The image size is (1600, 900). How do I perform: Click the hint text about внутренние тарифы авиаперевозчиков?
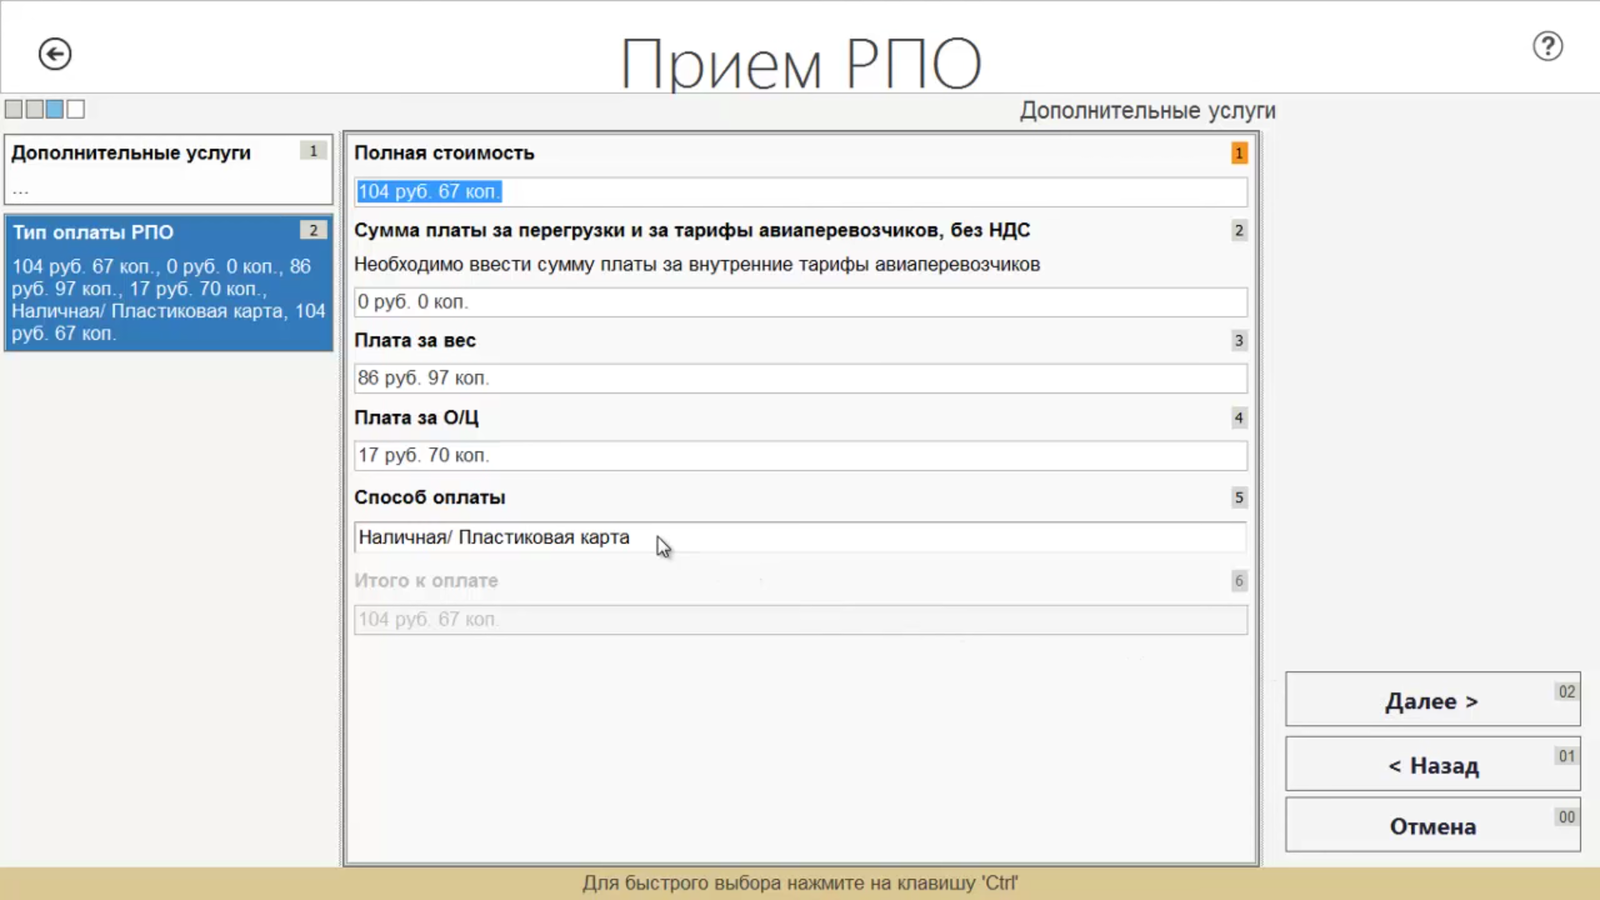(697, 264)
